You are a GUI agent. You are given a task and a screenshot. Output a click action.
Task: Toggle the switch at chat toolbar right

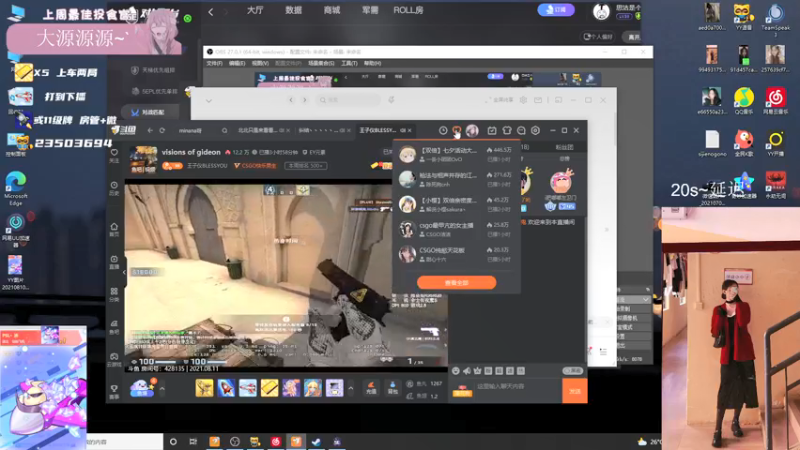coord(572,371)
